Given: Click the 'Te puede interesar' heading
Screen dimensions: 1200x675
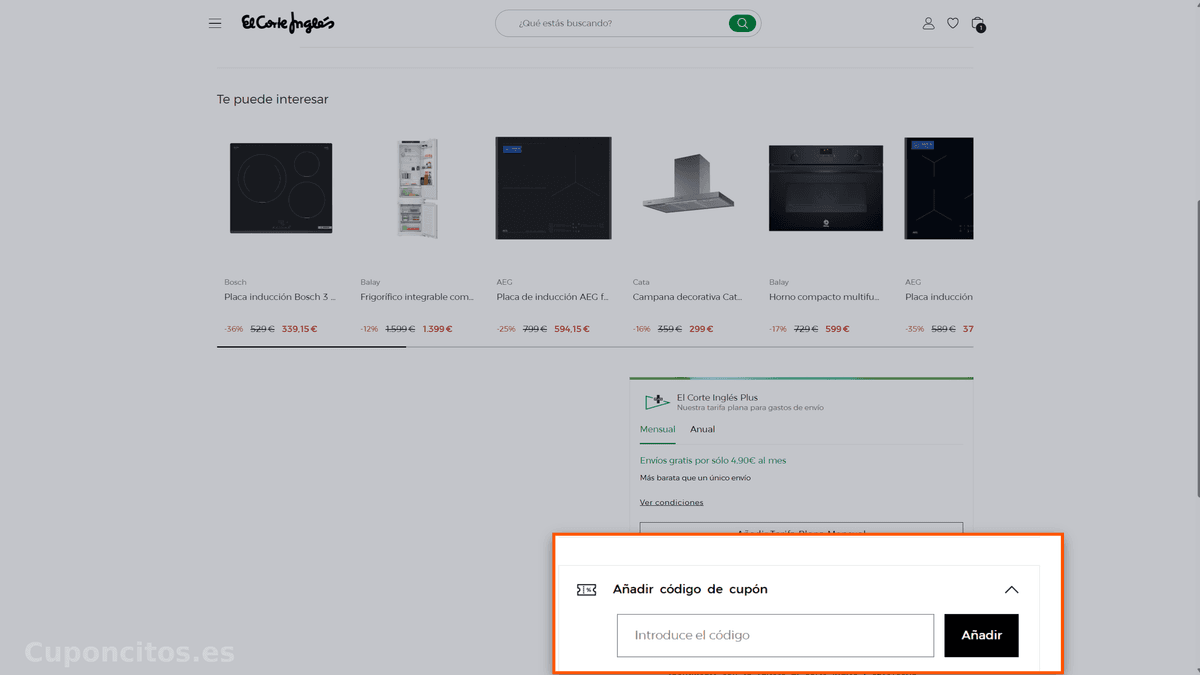Looking at the screenshot, I should (x=272, y=100).
